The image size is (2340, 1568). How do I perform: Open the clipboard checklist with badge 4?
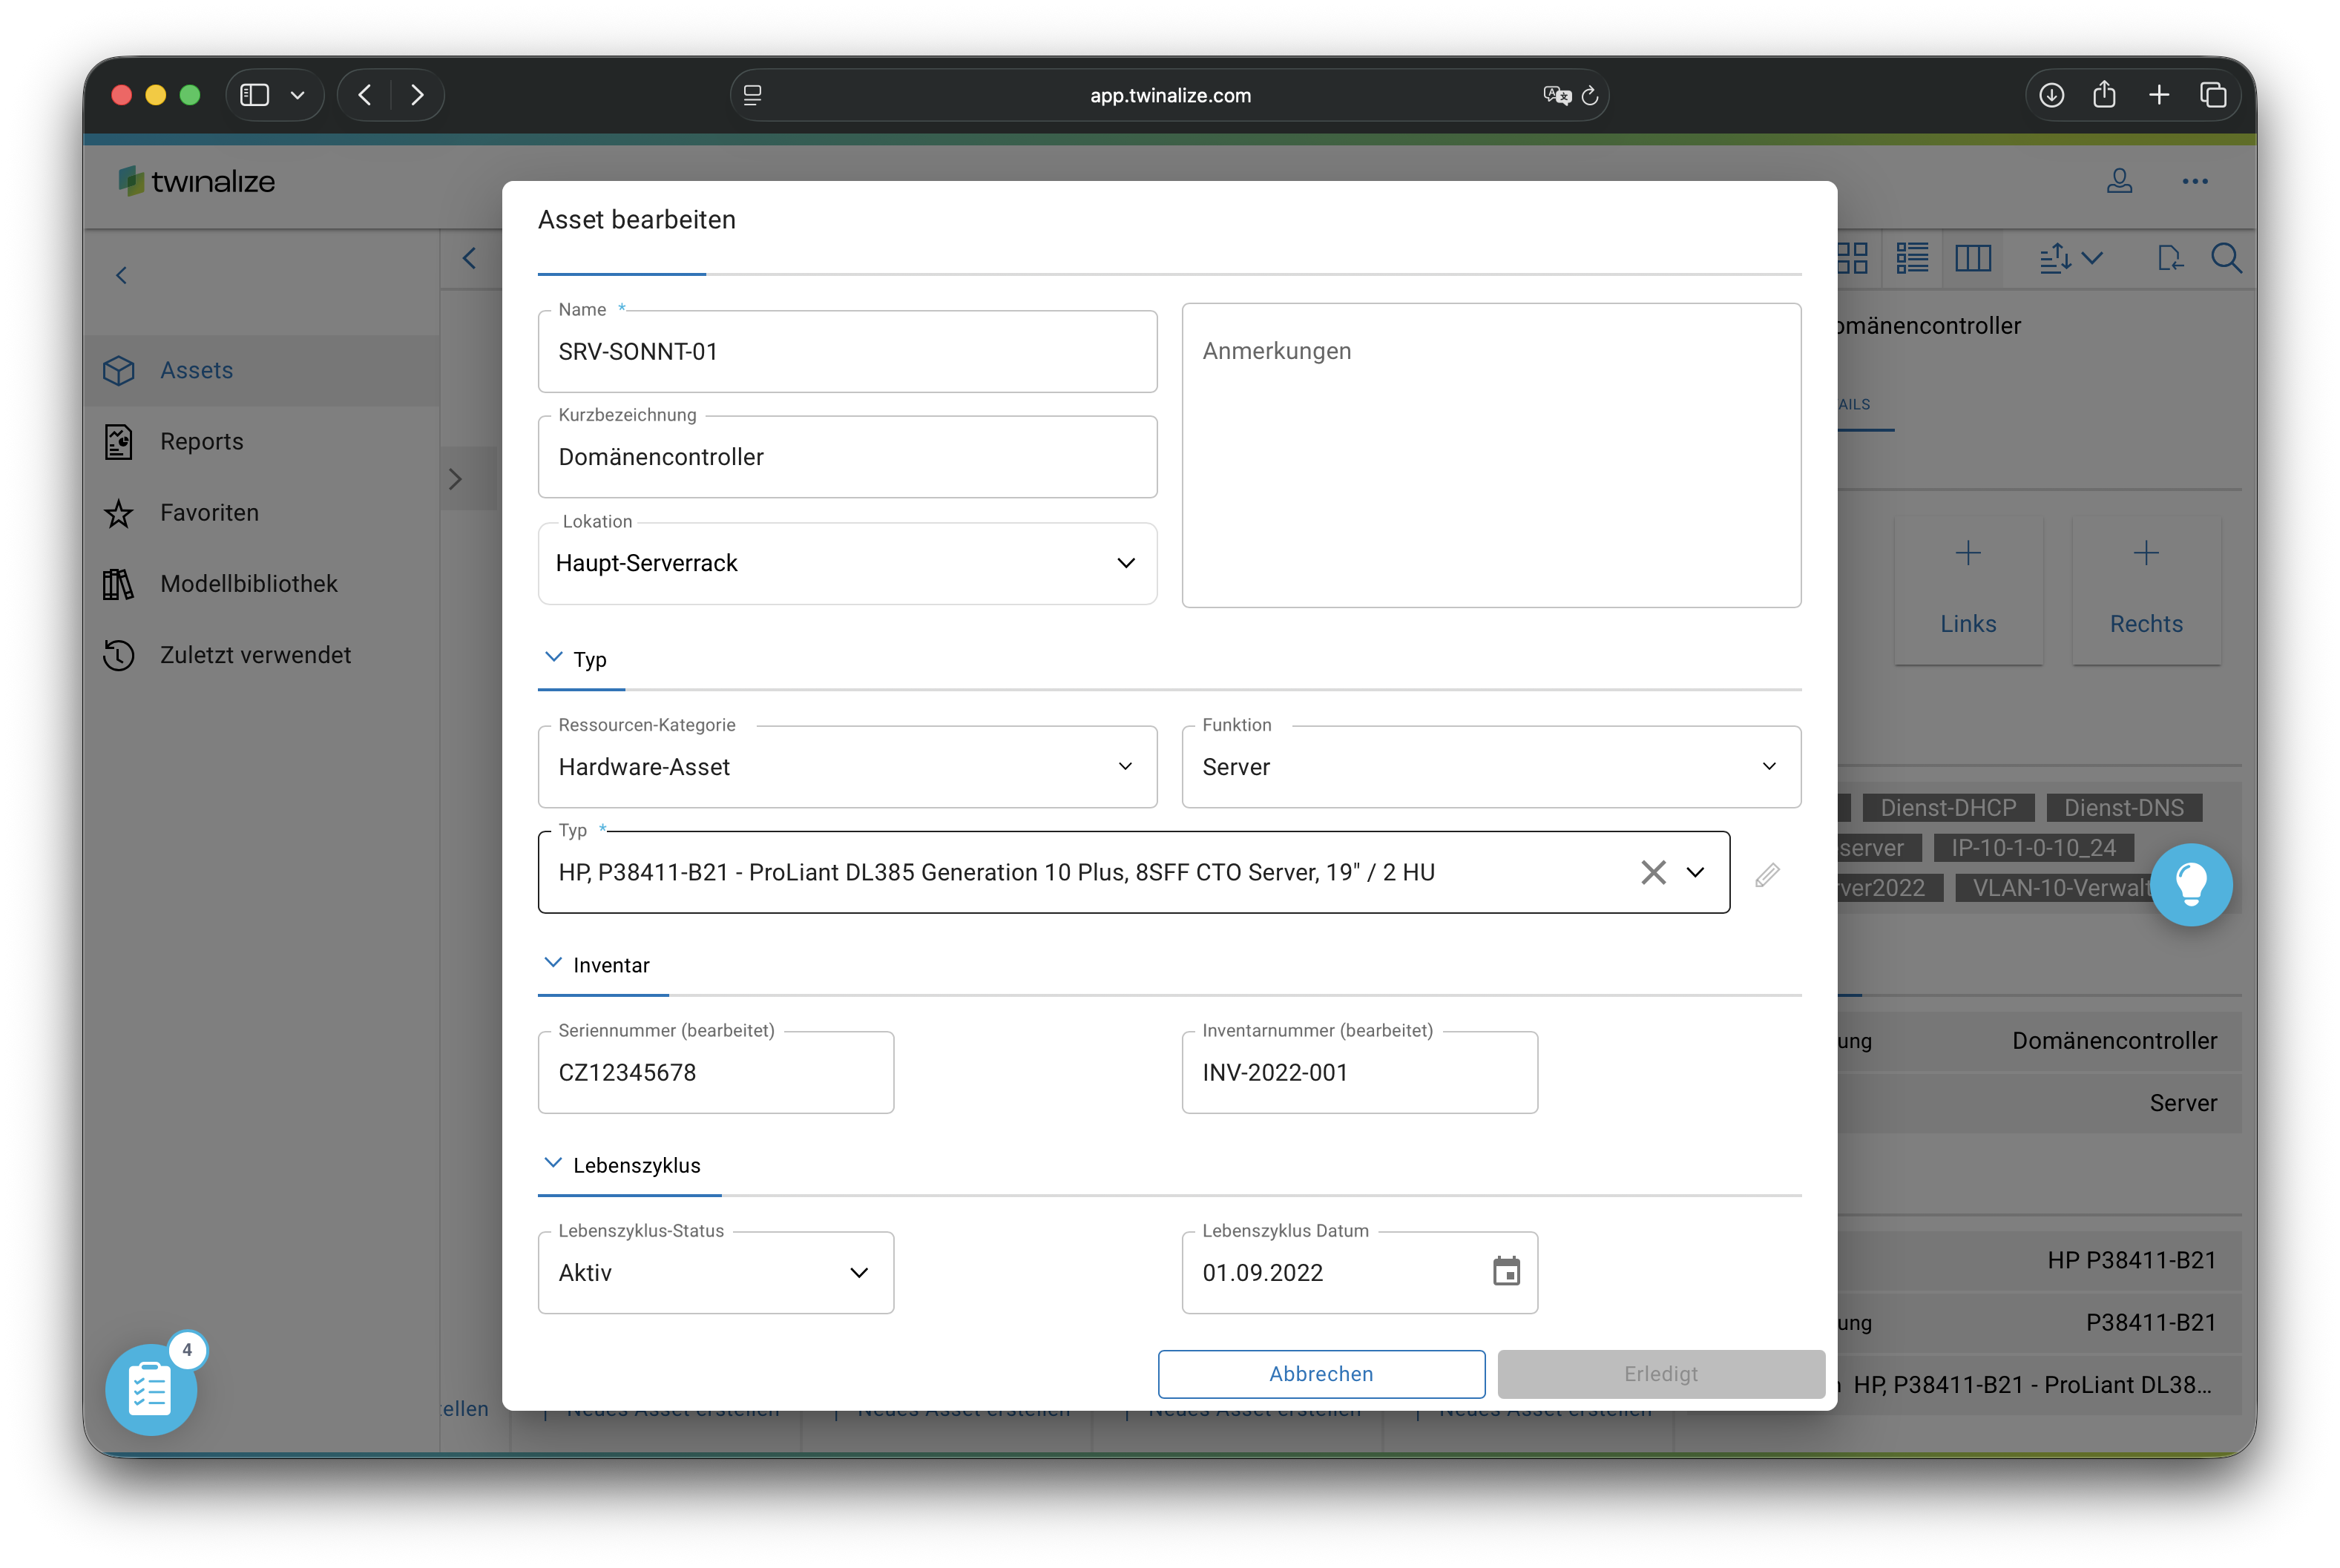[151, 1389]
